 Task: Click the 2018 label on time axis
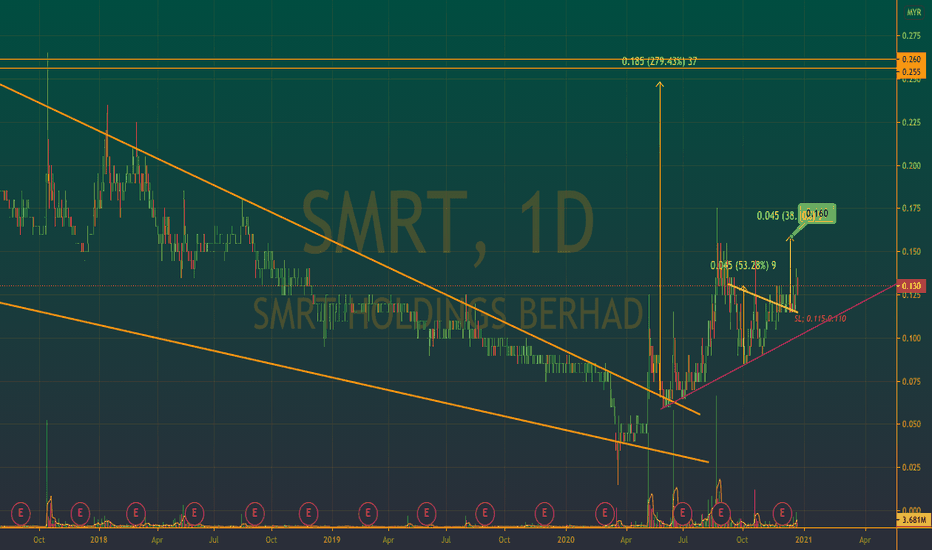[99, 540]
